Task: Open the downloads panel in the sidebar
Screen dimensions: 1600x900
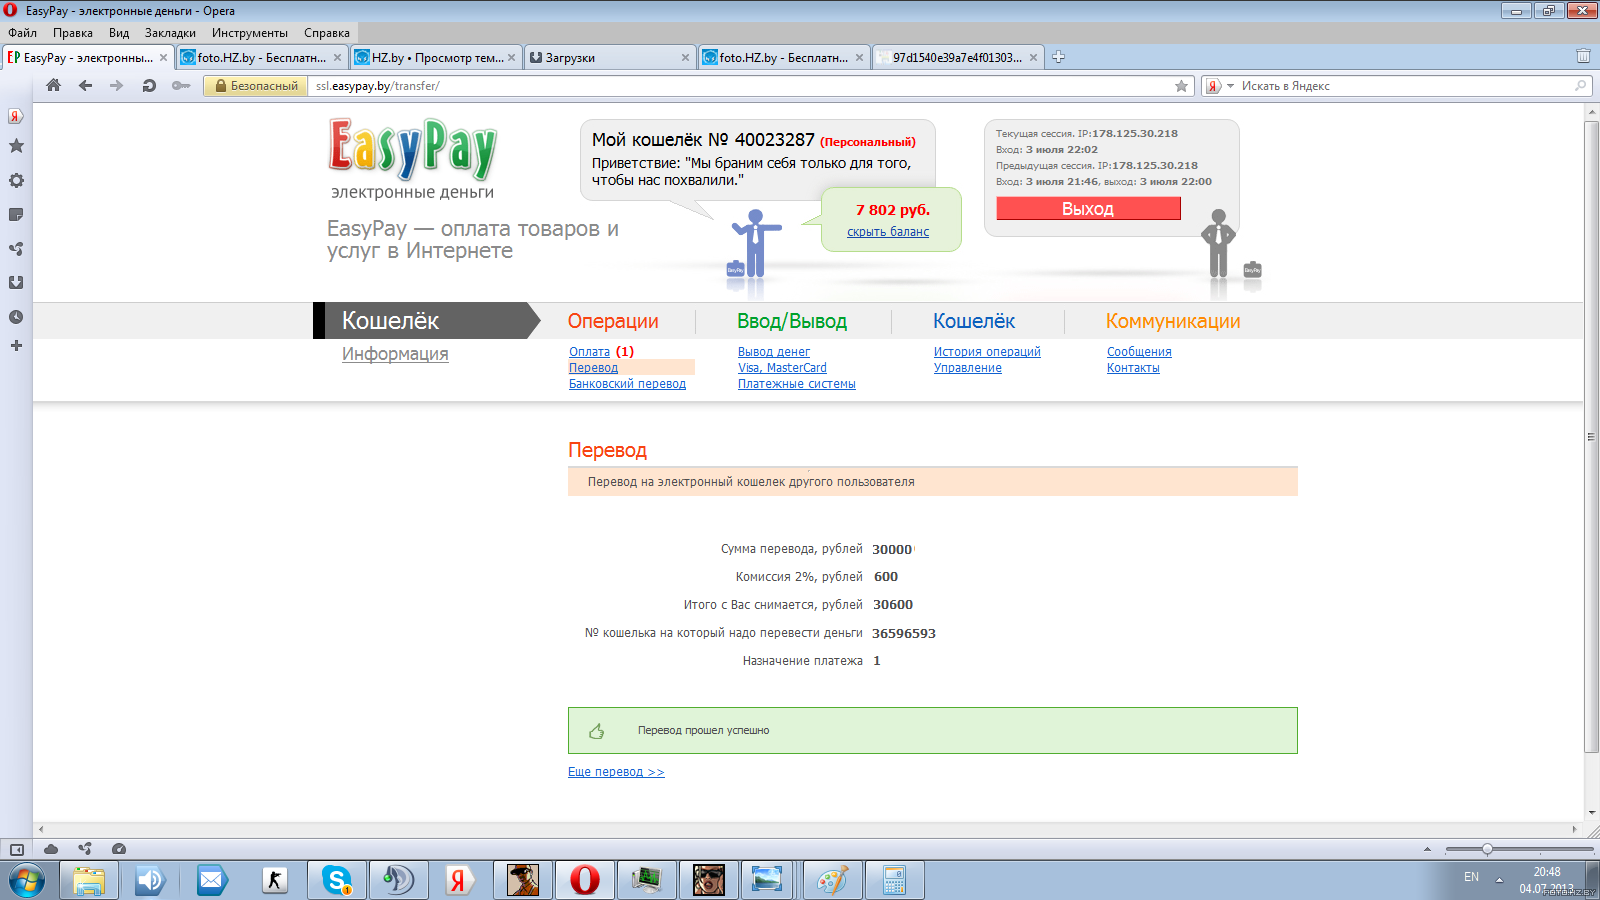Action: pyautogui.click(x=16, y=283)
